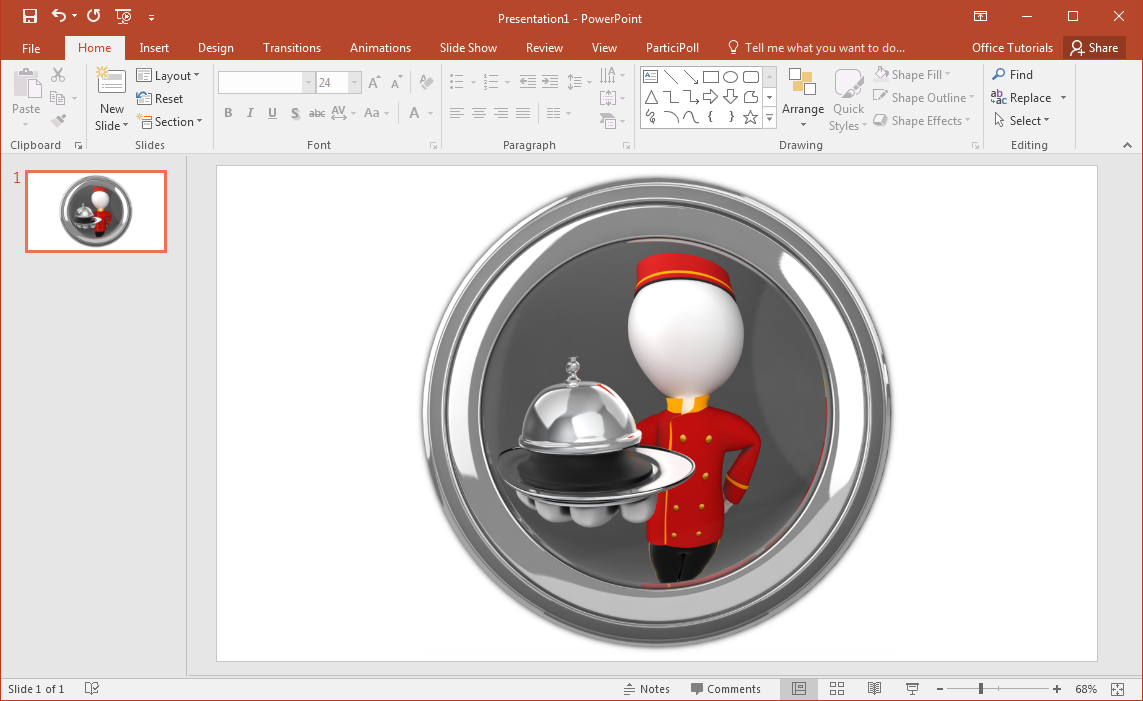Click the Save icon in title bar
The width and height of the screenshot is (1143, 701).
[x=30, y=16]
